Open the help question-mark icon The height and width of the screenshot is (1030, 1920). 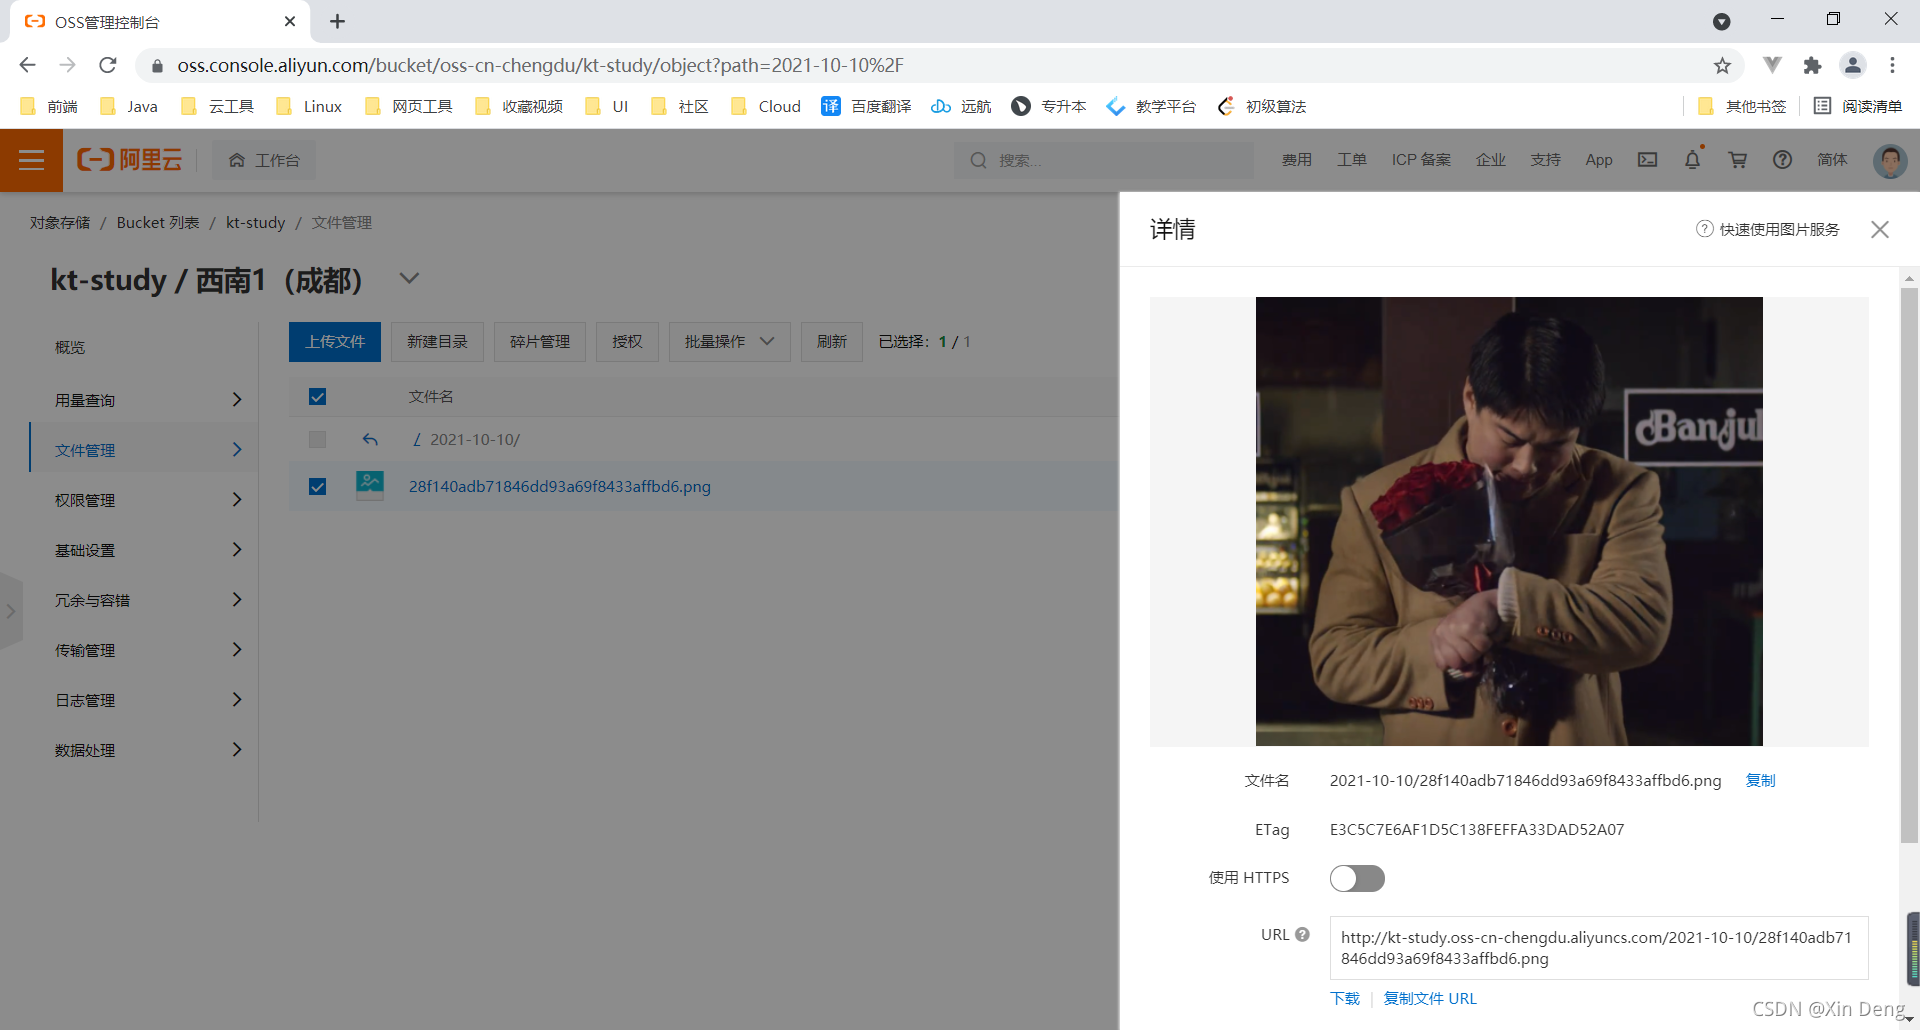coord(1782,160)
